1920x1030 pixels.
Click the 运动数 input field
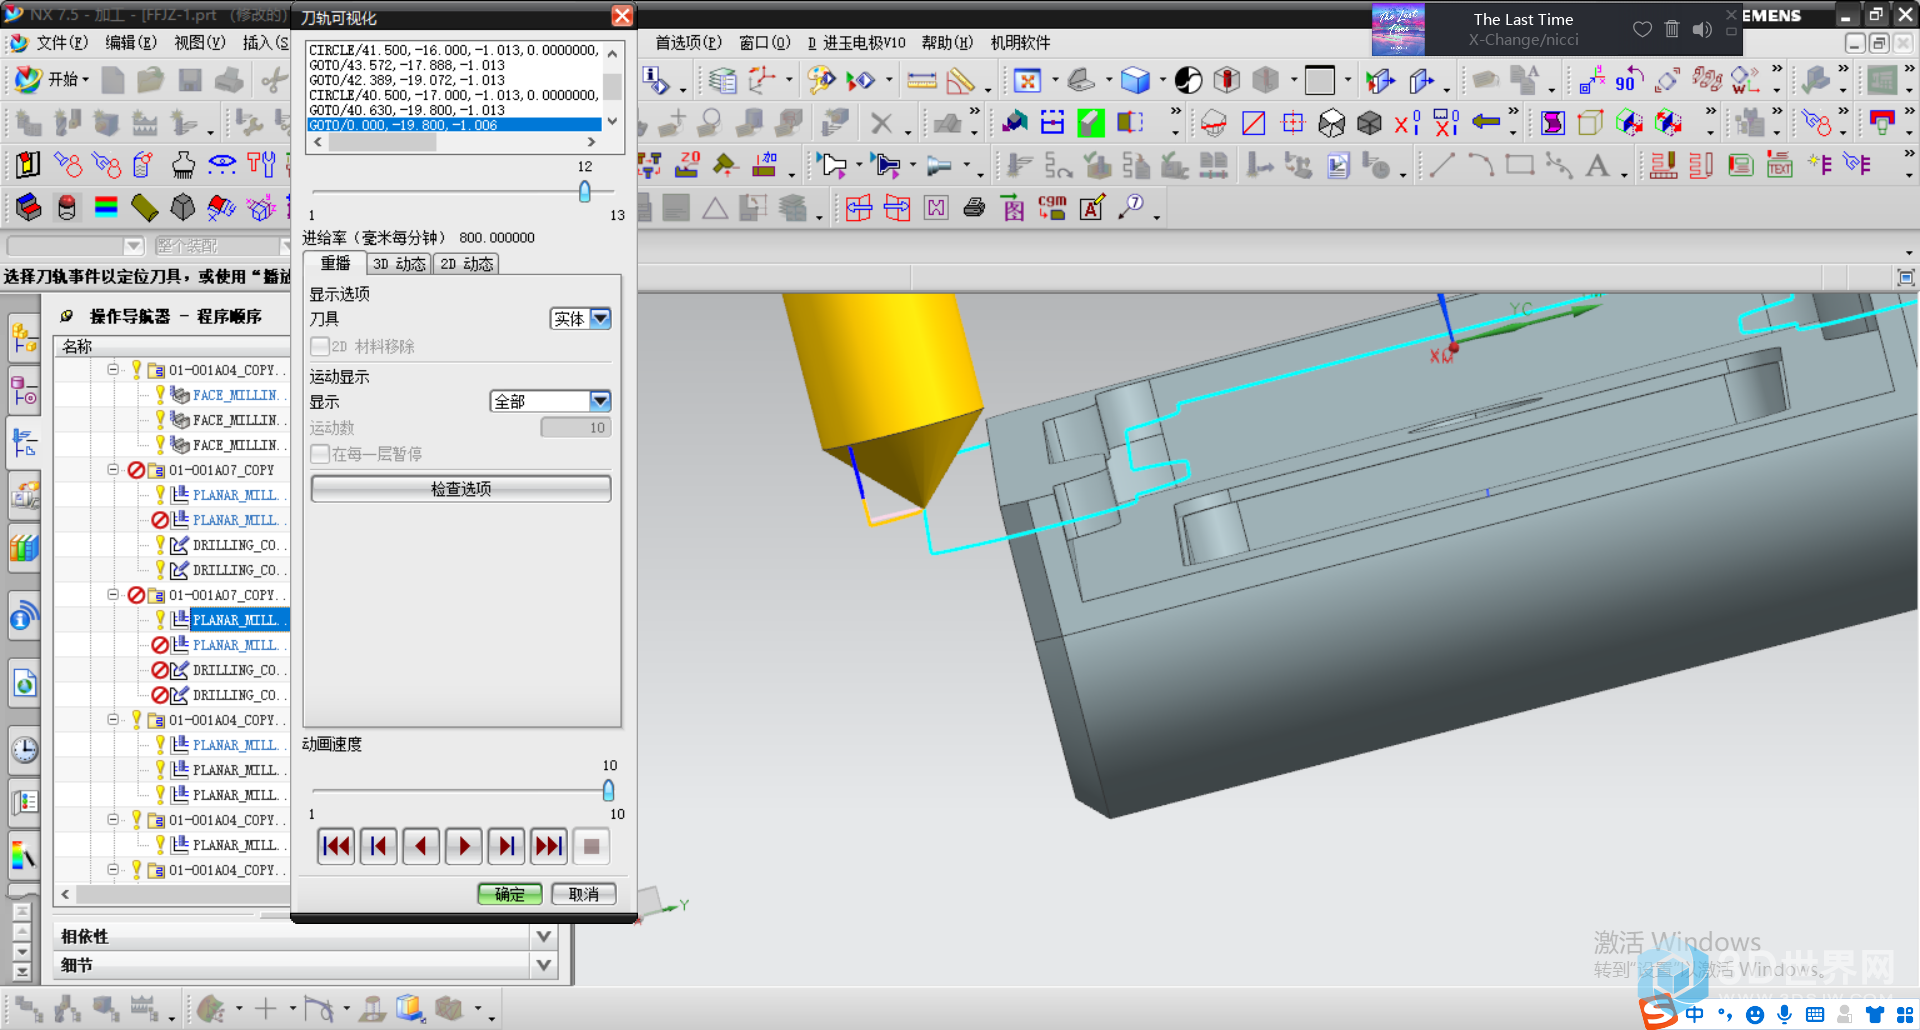pyautogui.click(x=575, y=428)
